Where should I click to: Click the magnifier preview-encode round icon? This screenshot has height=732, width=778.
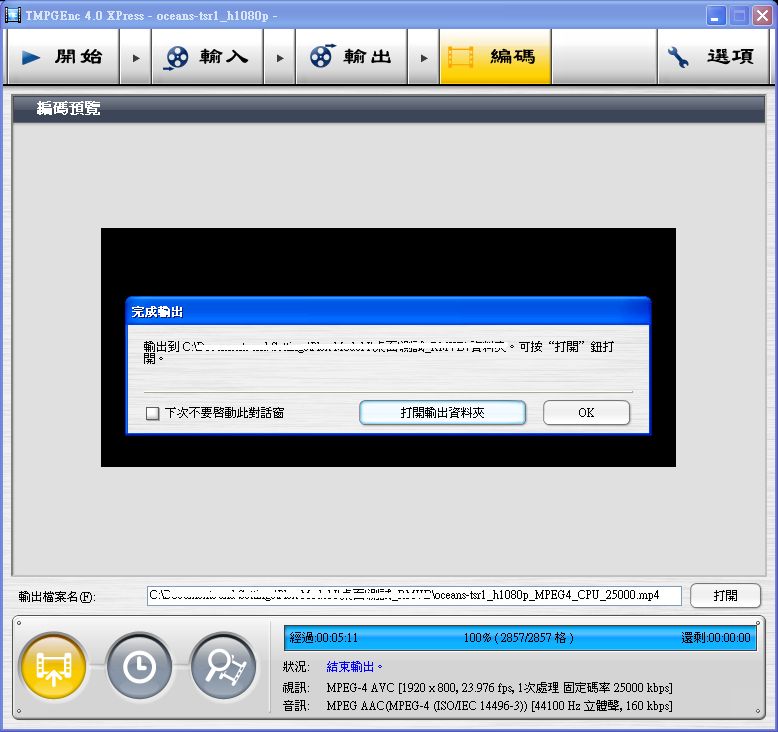coord(224,666)
